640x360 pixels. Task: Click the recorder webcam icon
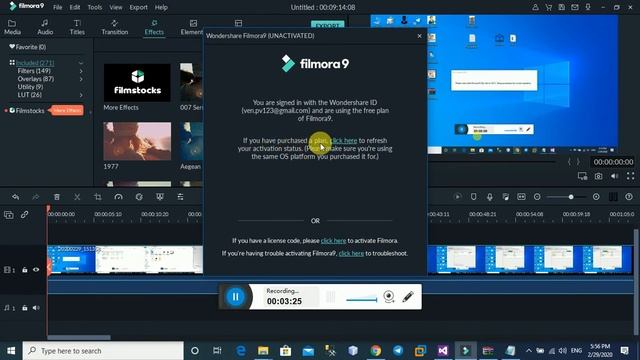click(x=389, y=297)
